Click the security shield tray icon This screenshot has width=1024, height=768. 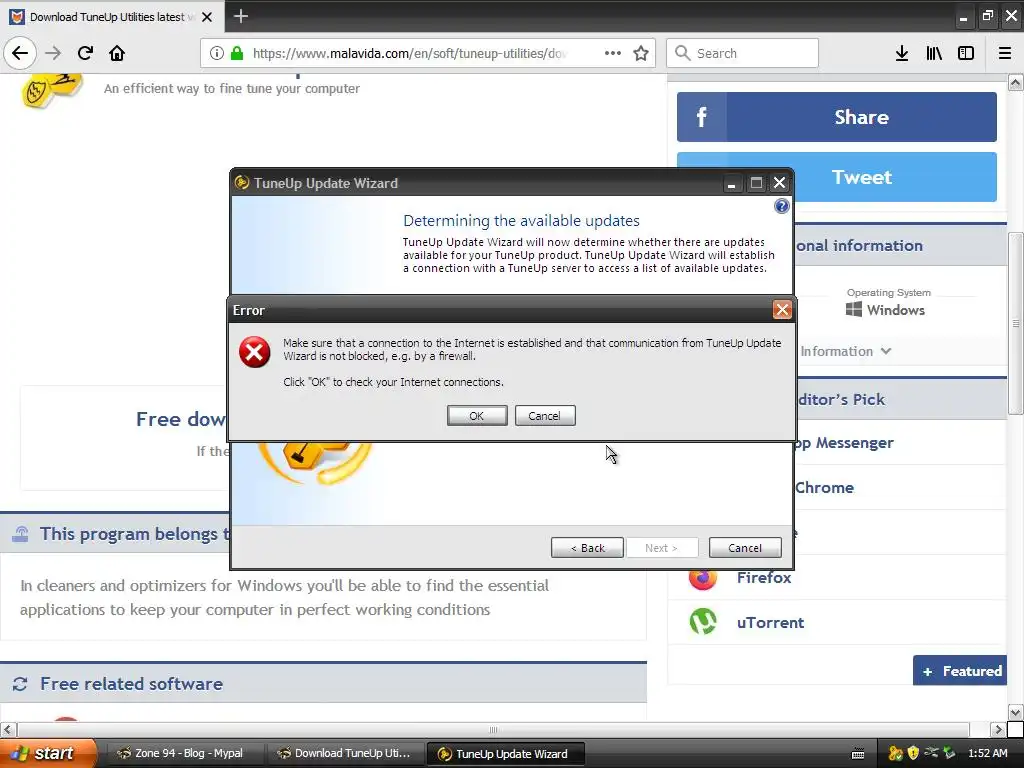click(913, 754)
